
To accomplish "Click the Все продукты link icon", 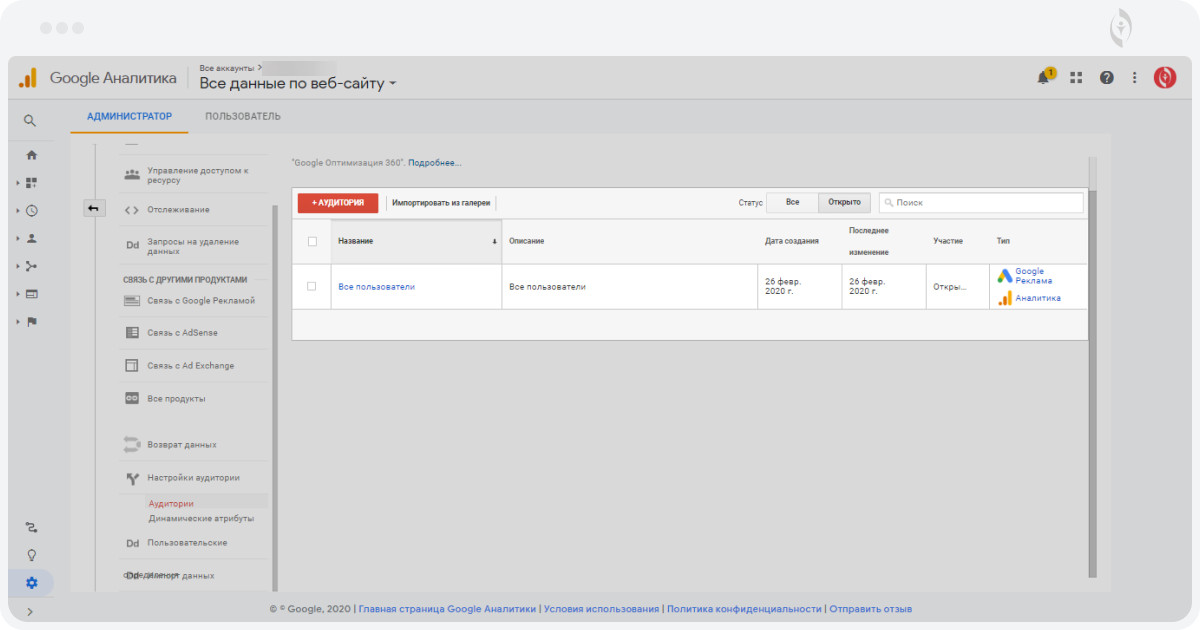I will pyautogui.click(x=132, y=398).
